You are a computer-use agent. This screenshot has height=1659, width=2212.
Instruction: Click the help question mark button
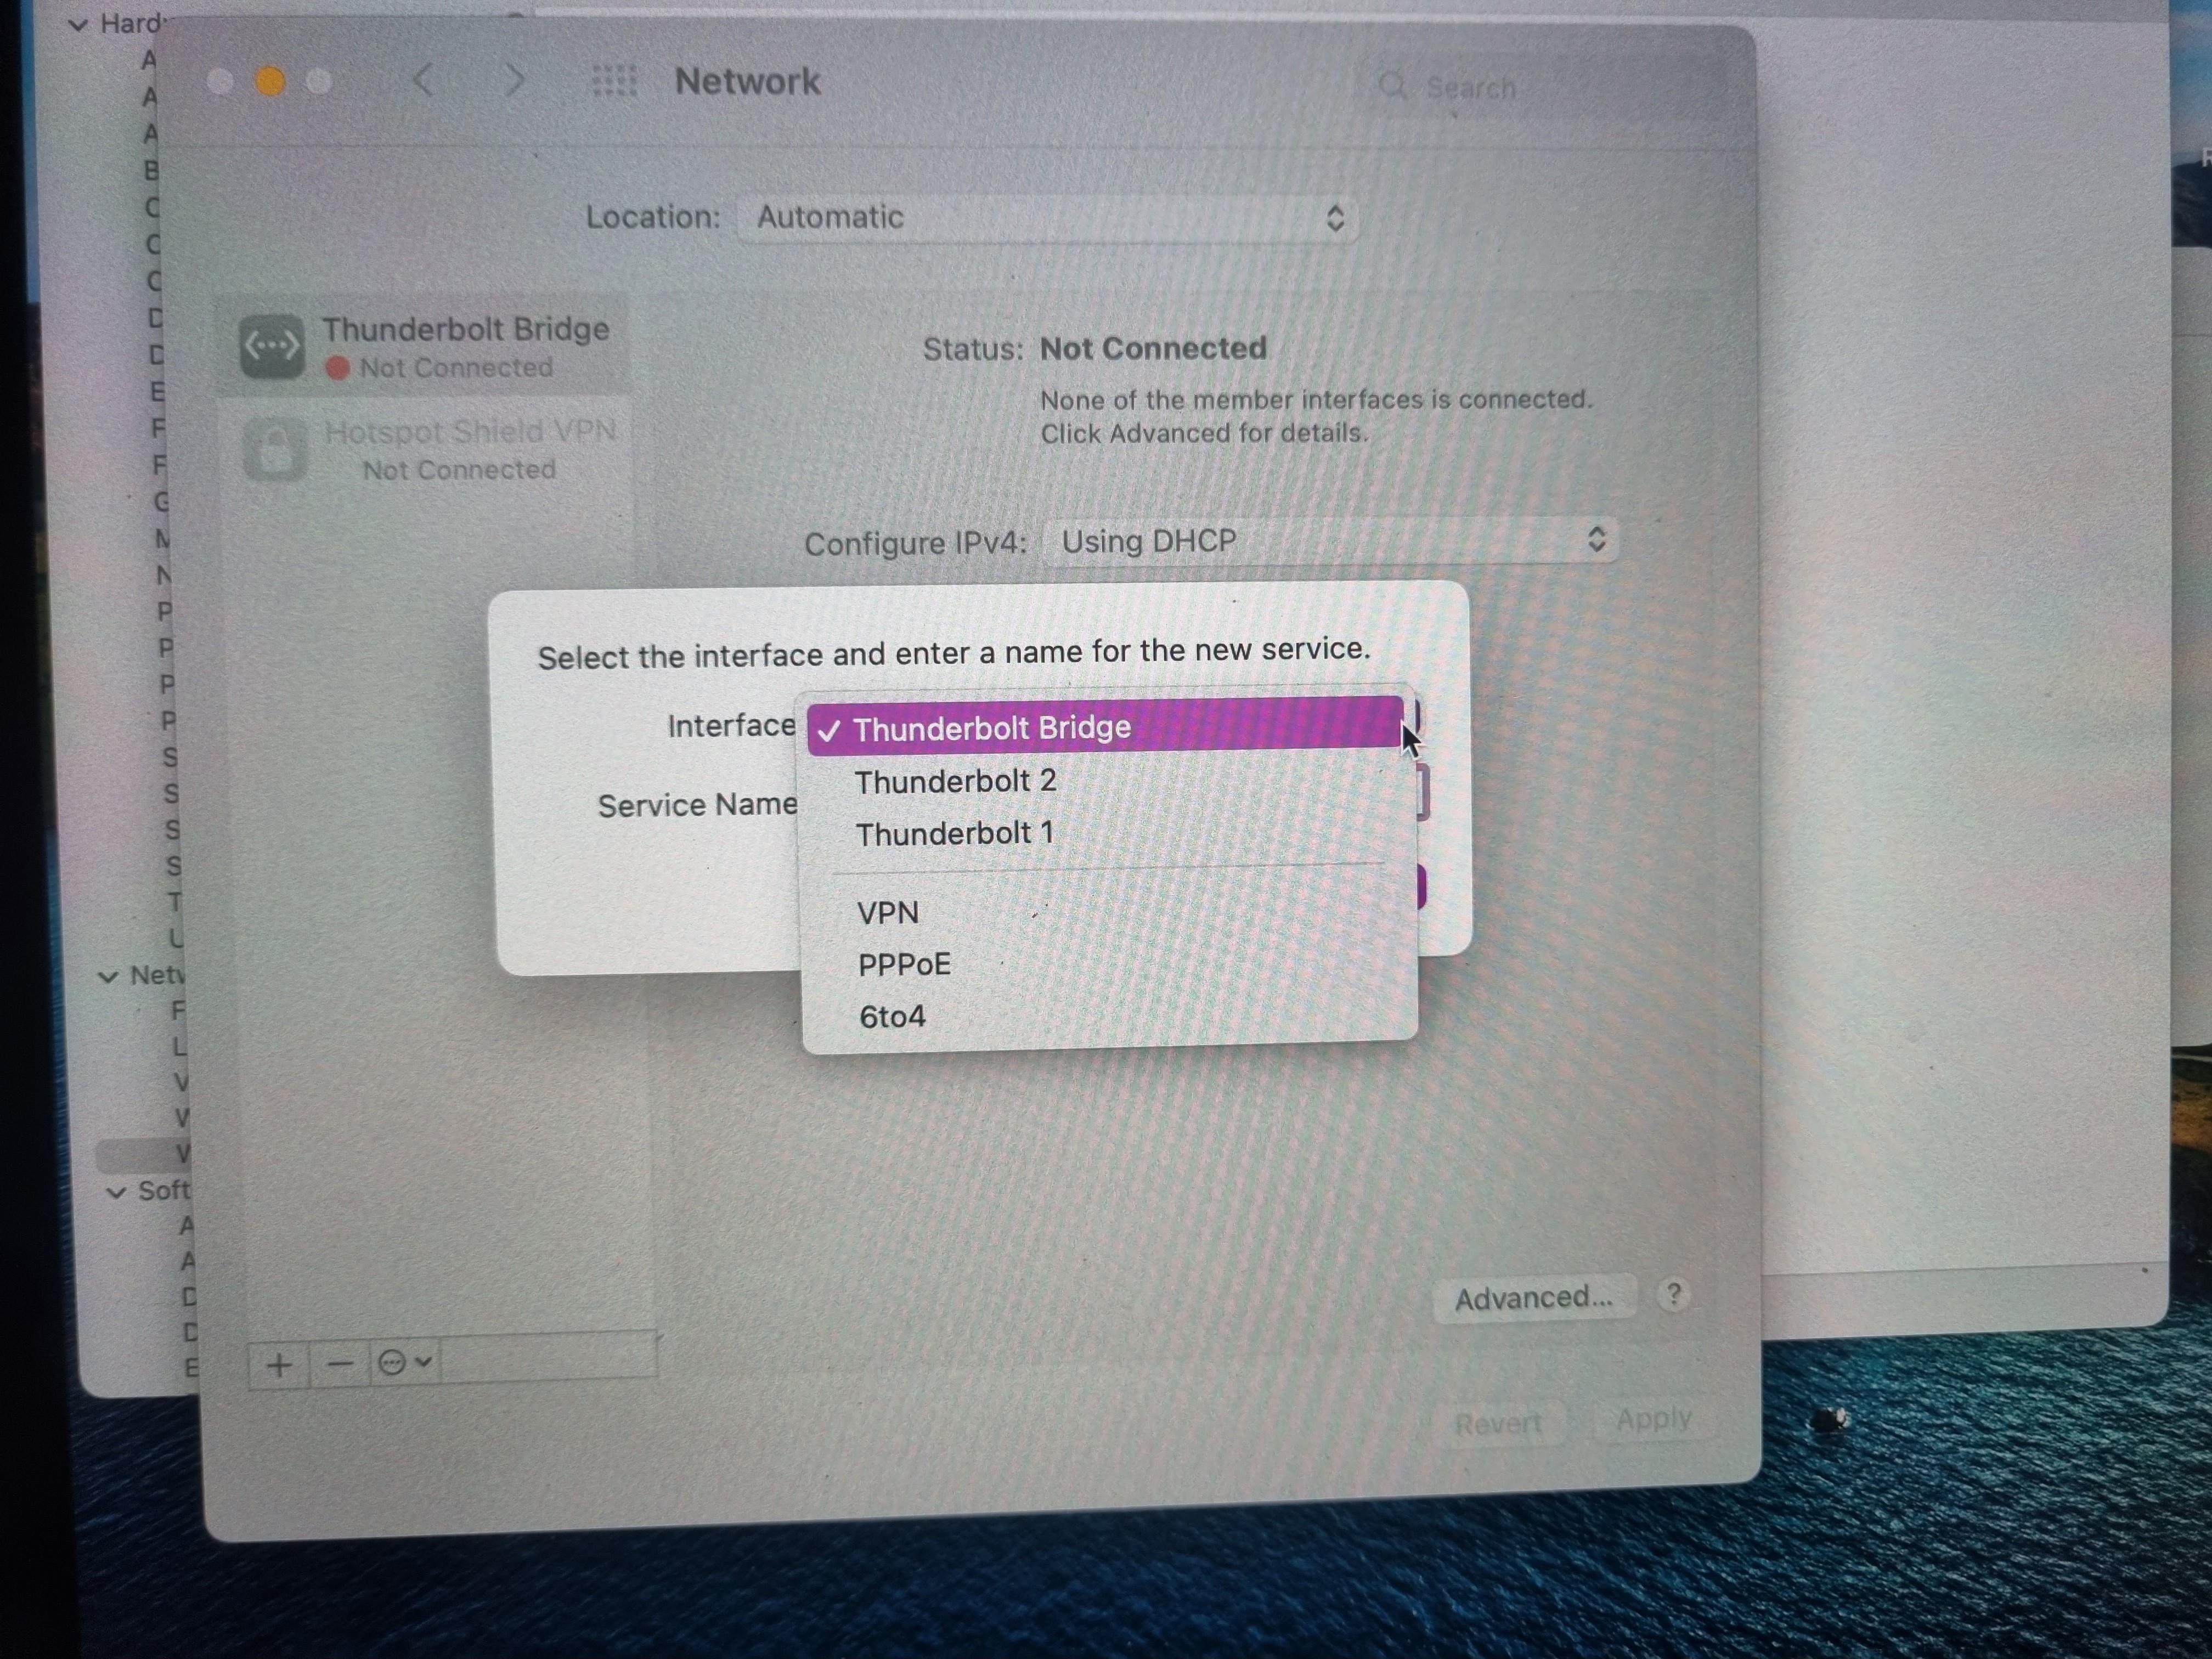point(1673,1294)
